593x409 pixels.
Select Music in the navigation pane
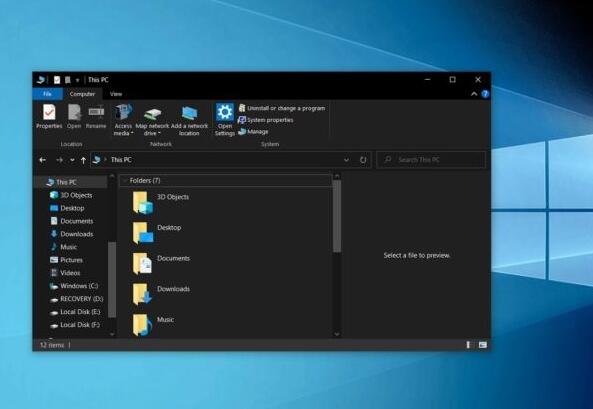(64, 247)
